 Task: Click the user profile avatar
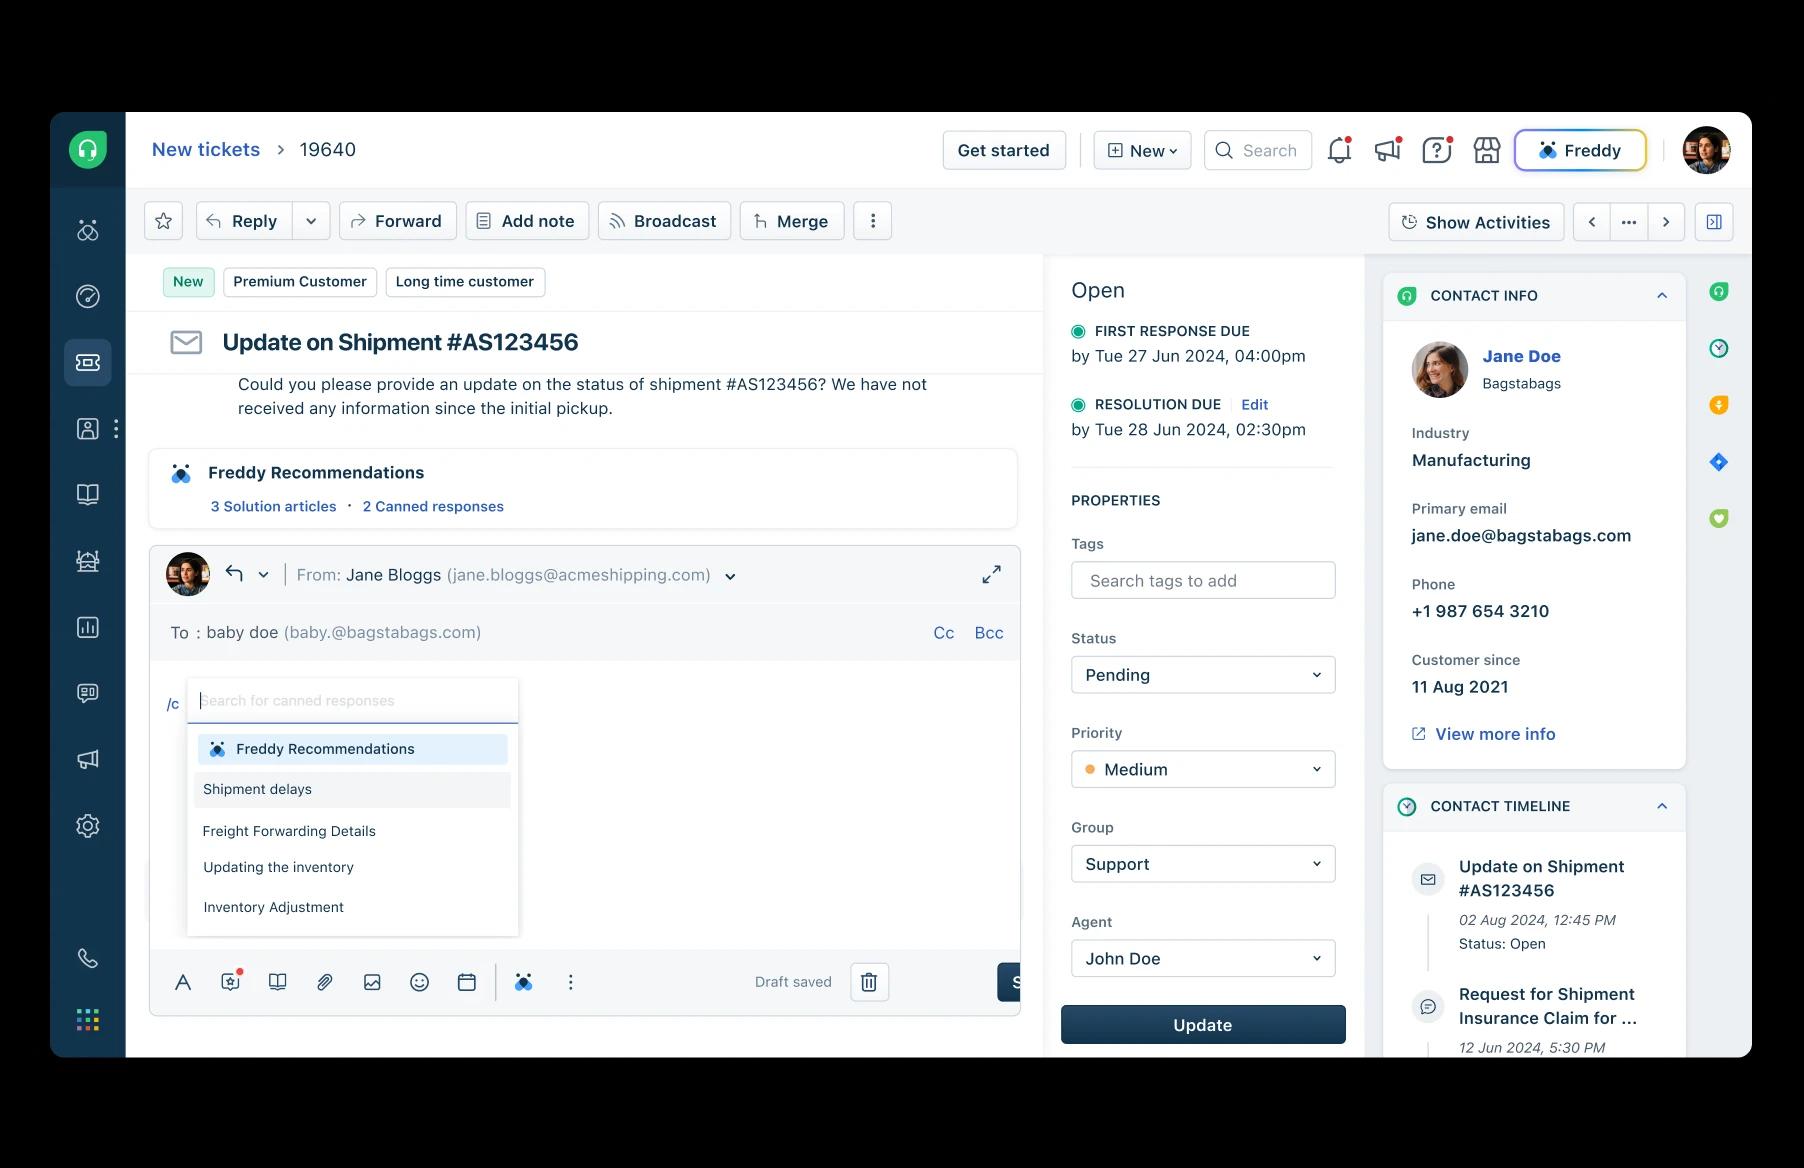click(x=1706, y=150)
